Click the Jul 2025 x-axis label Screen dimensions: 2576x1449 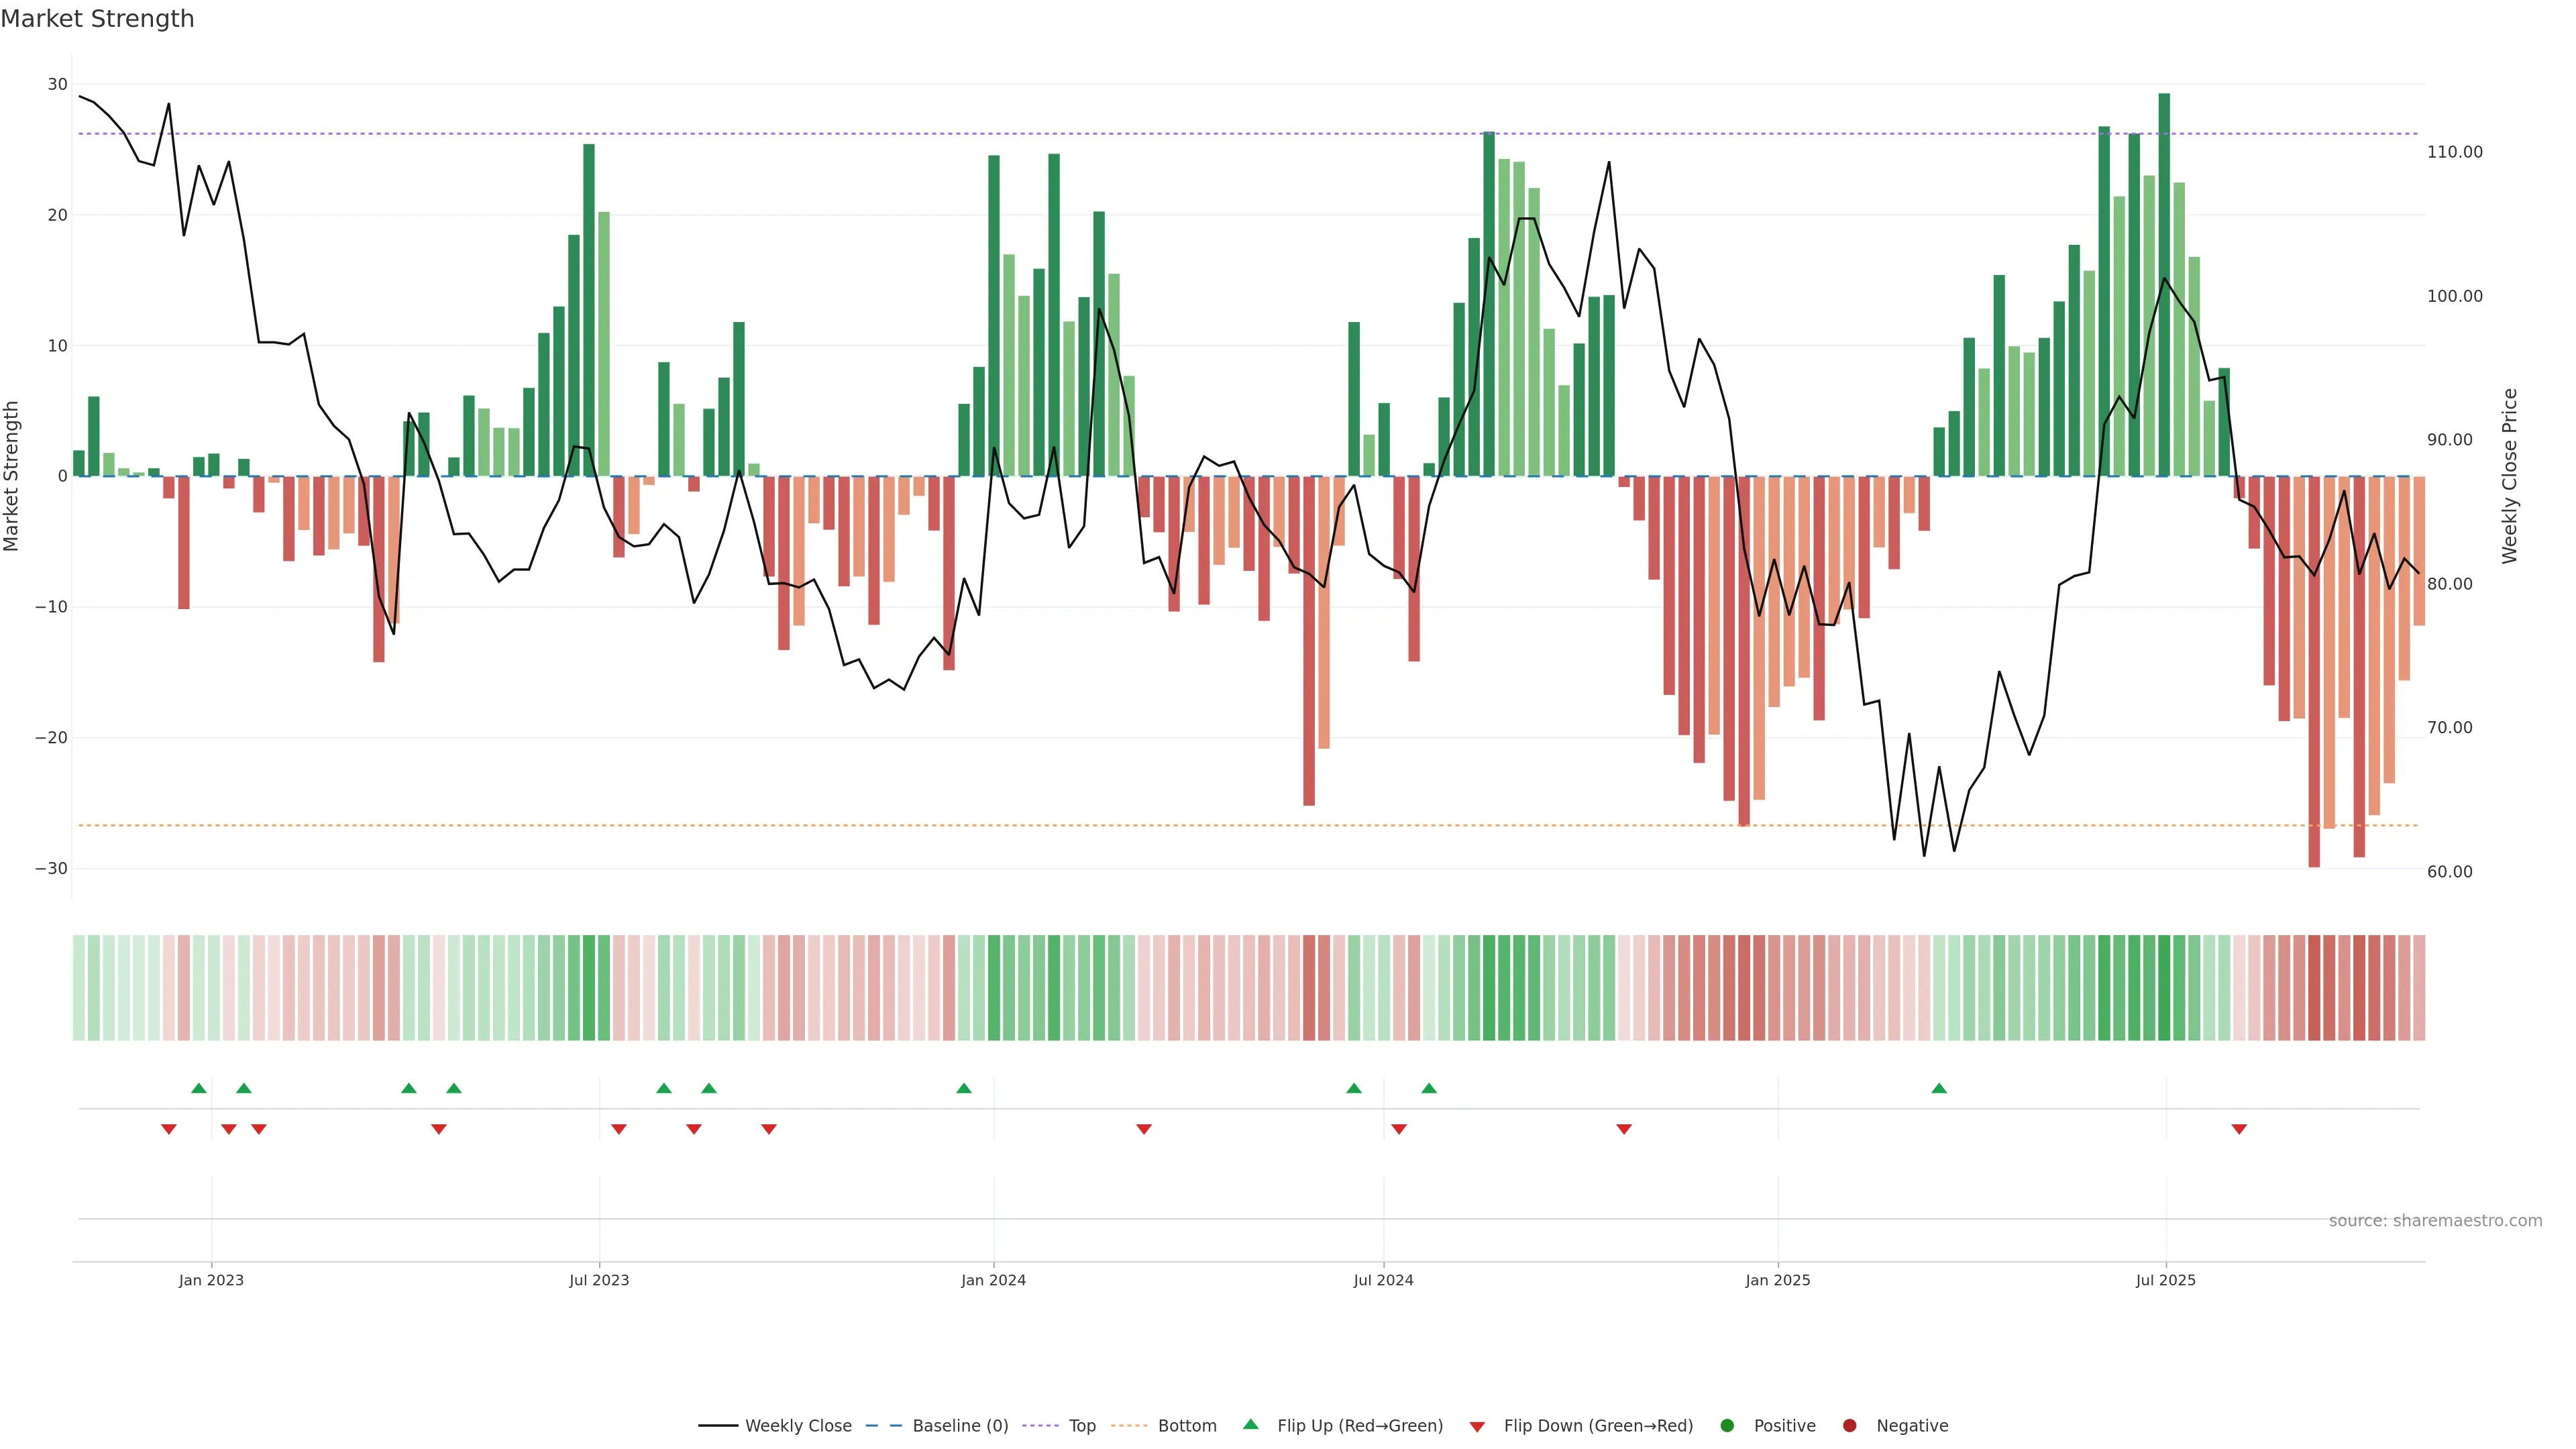[2165, 1280]
